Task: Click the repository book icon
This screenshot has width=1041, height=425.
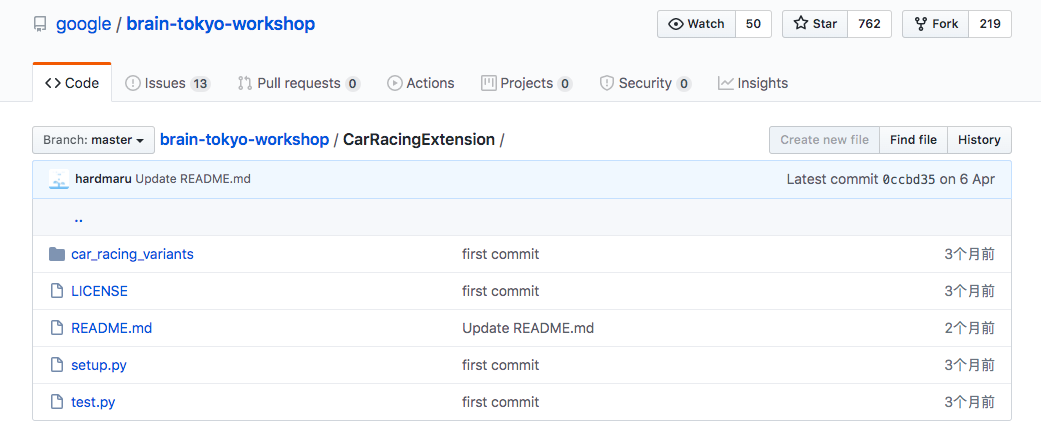Action: click(x=40, y=24)
